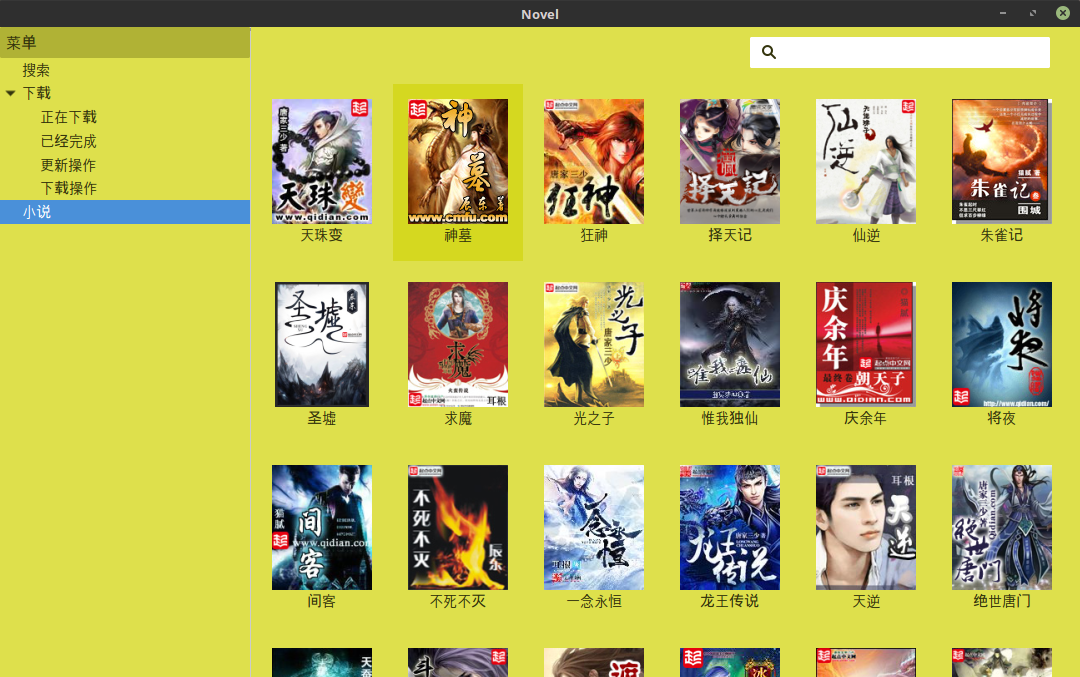
Task: Select 搜索 in the sidebar menu
Action: [36, 70]
